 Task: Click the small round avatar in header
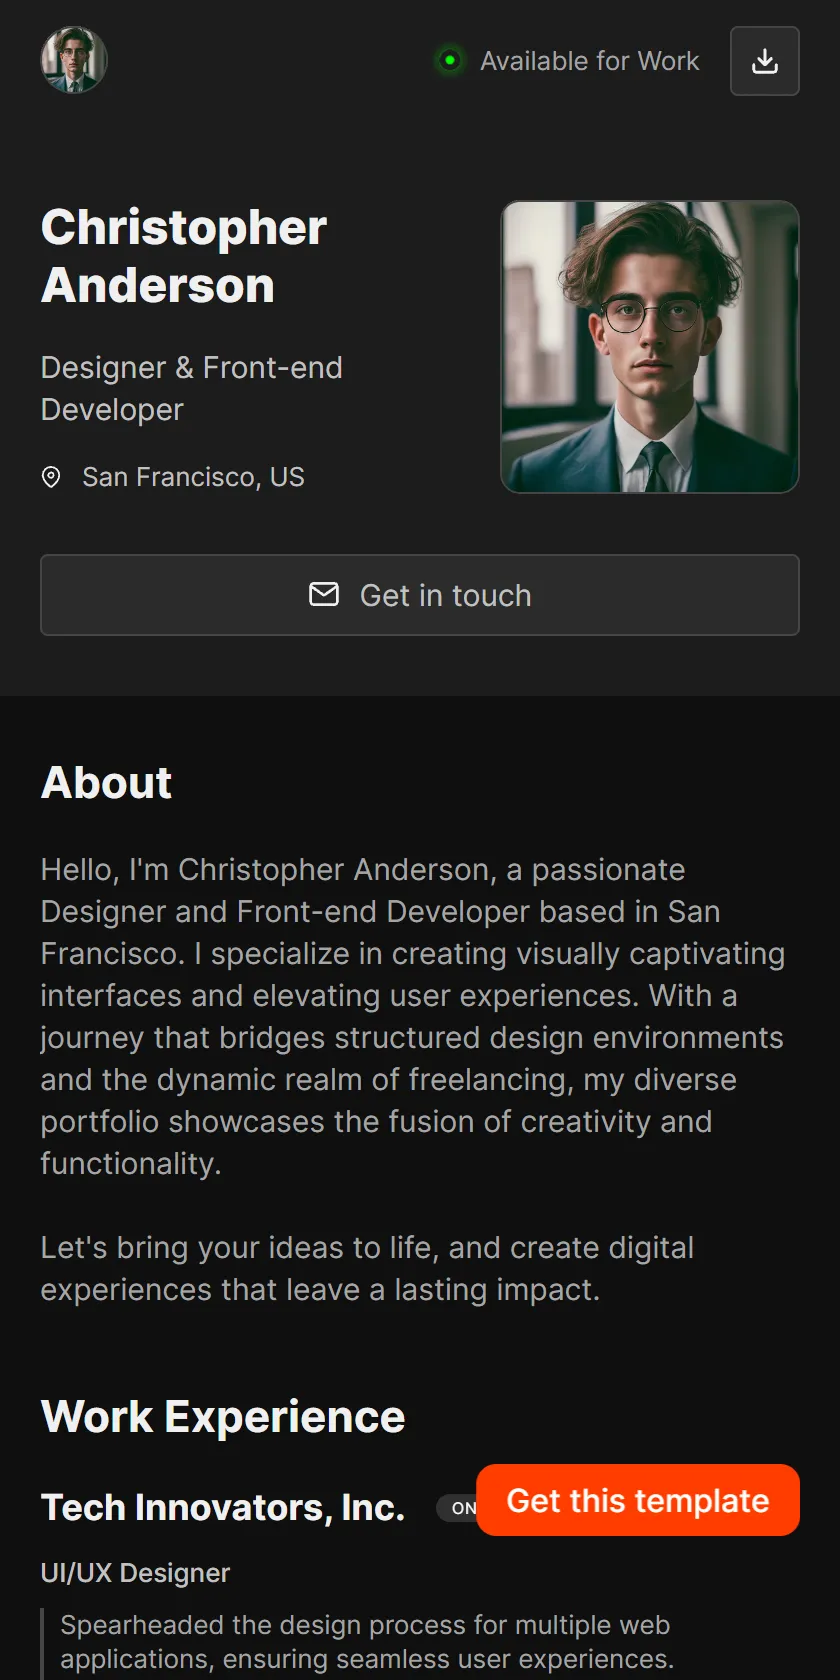point(74,60)
